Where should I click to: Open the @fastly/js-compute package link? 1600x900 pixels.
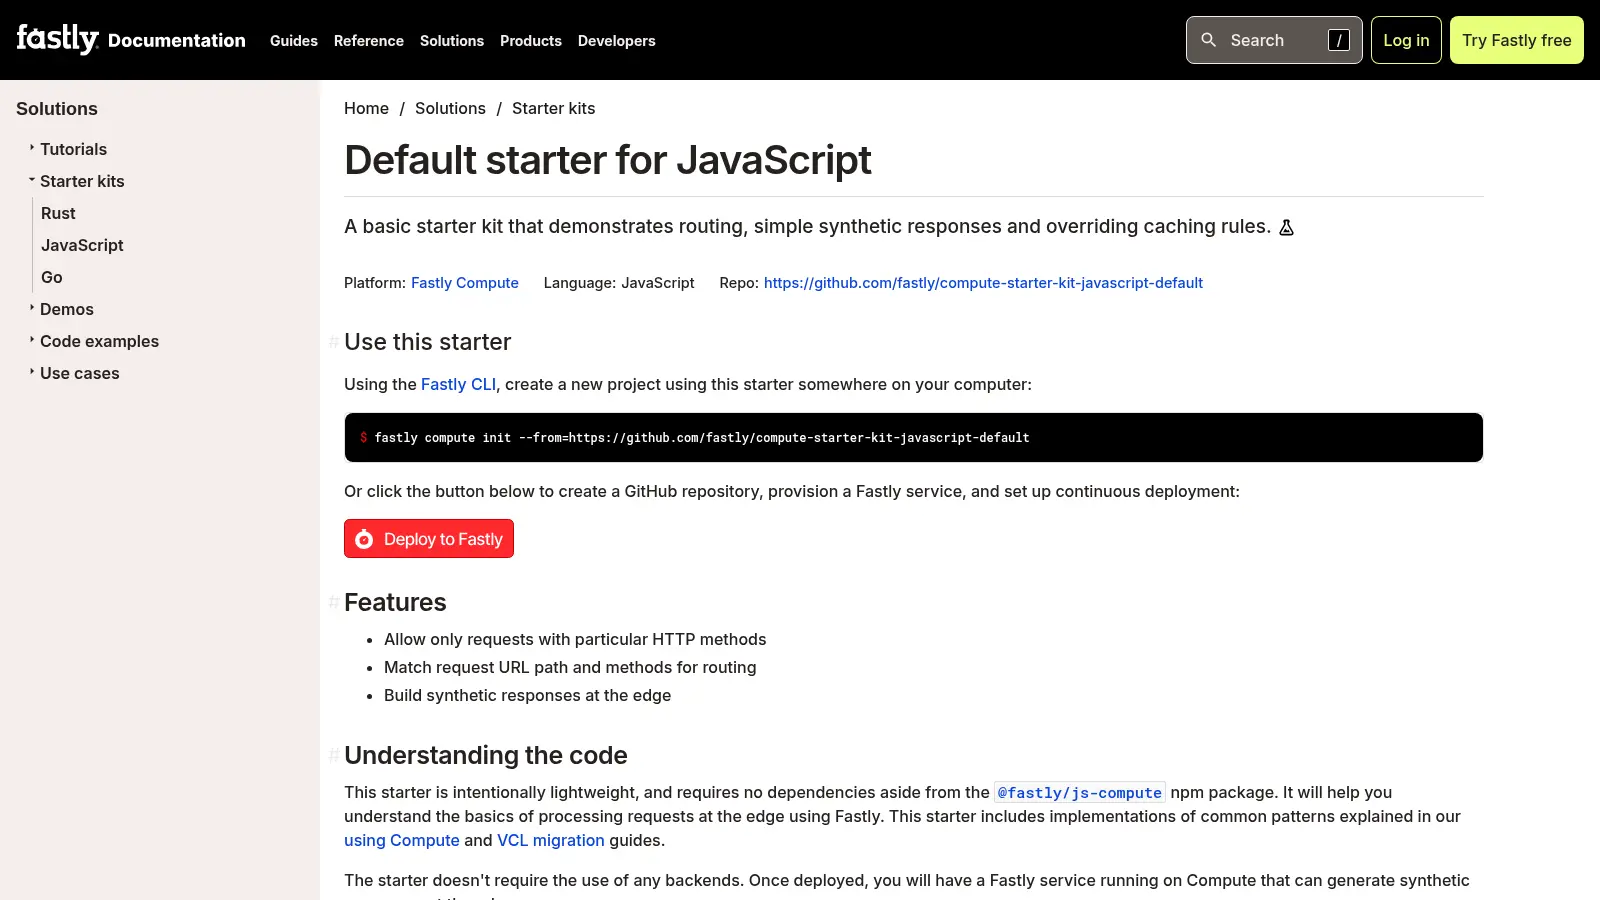coord(1080,793)
